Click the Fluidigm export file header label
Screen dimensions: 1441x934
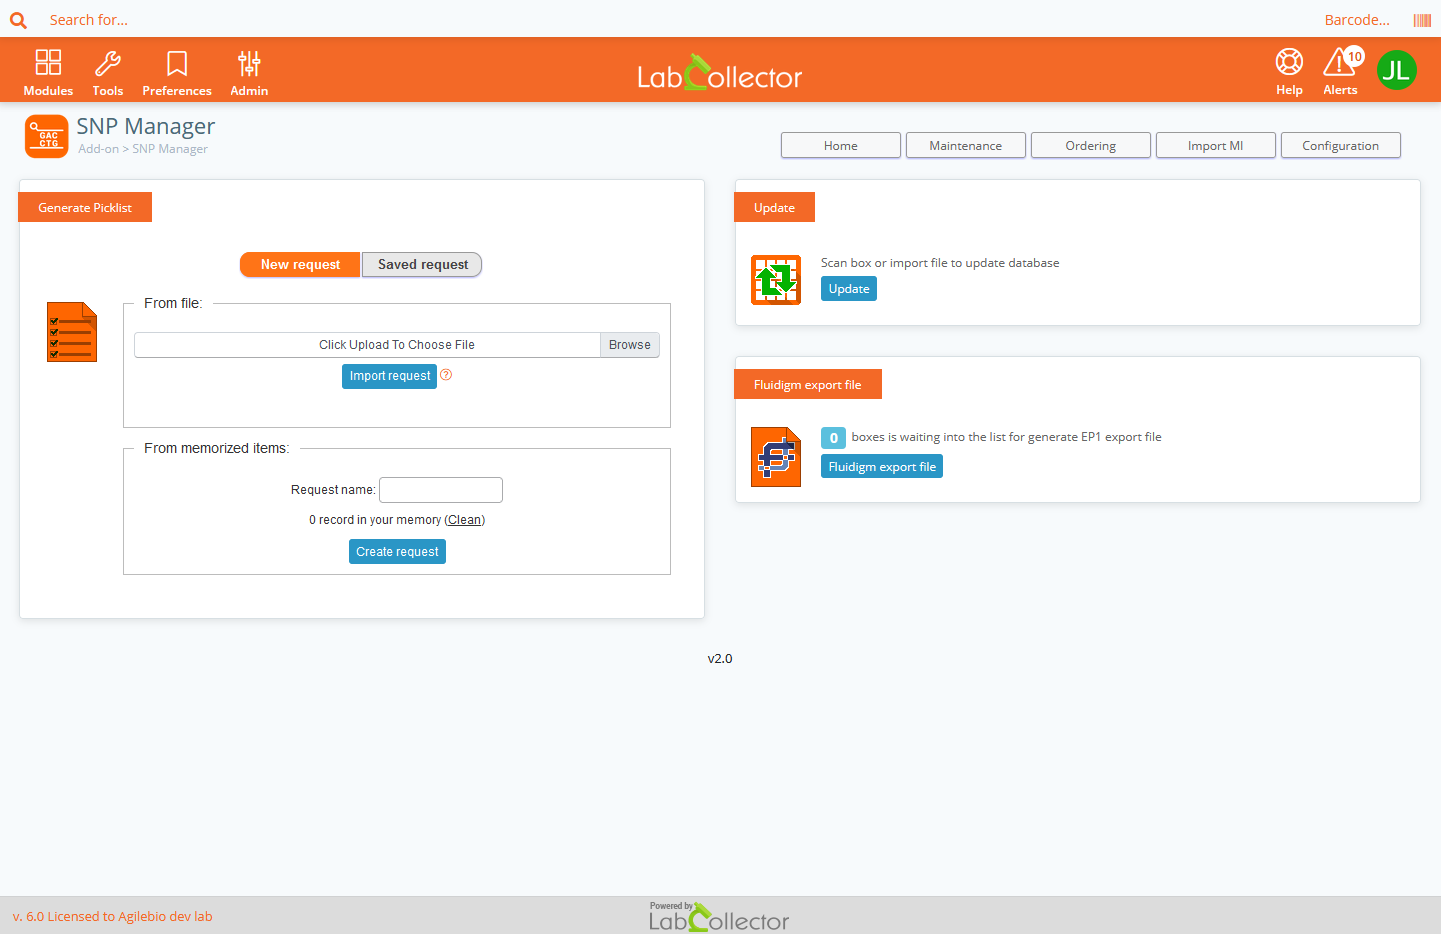(808, 384)
